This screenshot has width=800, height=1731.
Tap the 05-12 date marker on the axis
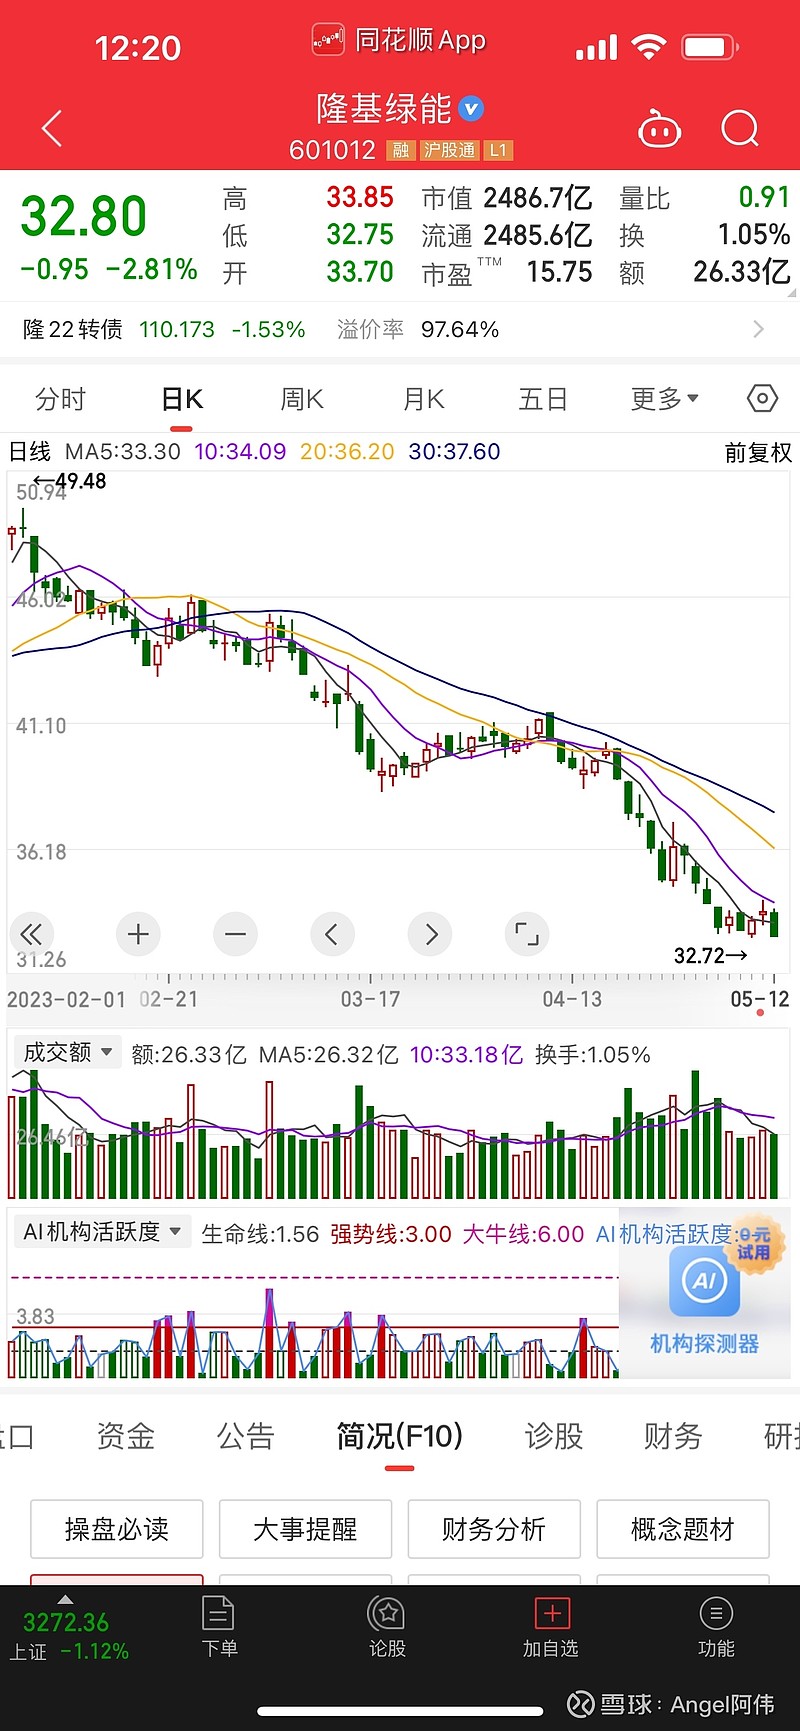tap(760, 999)
